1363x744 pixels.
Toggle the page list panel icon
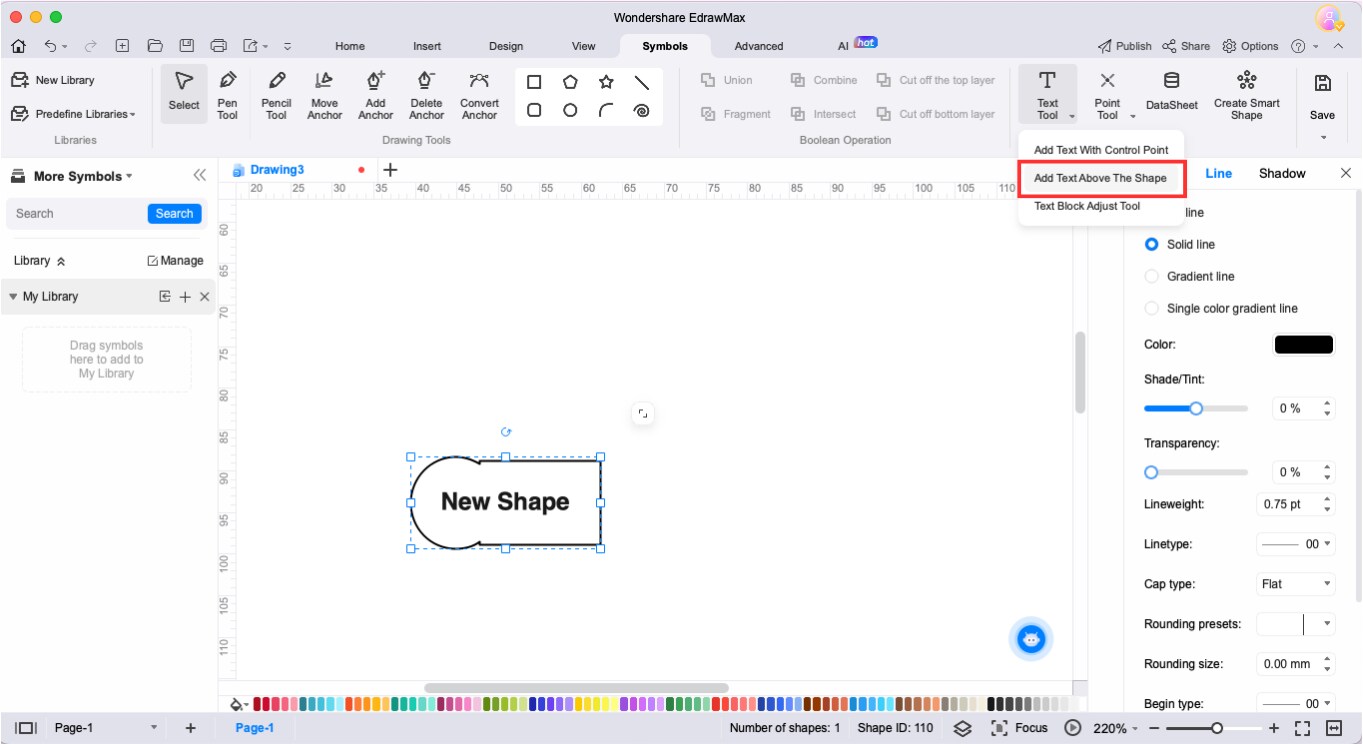[x=27, y=728]
